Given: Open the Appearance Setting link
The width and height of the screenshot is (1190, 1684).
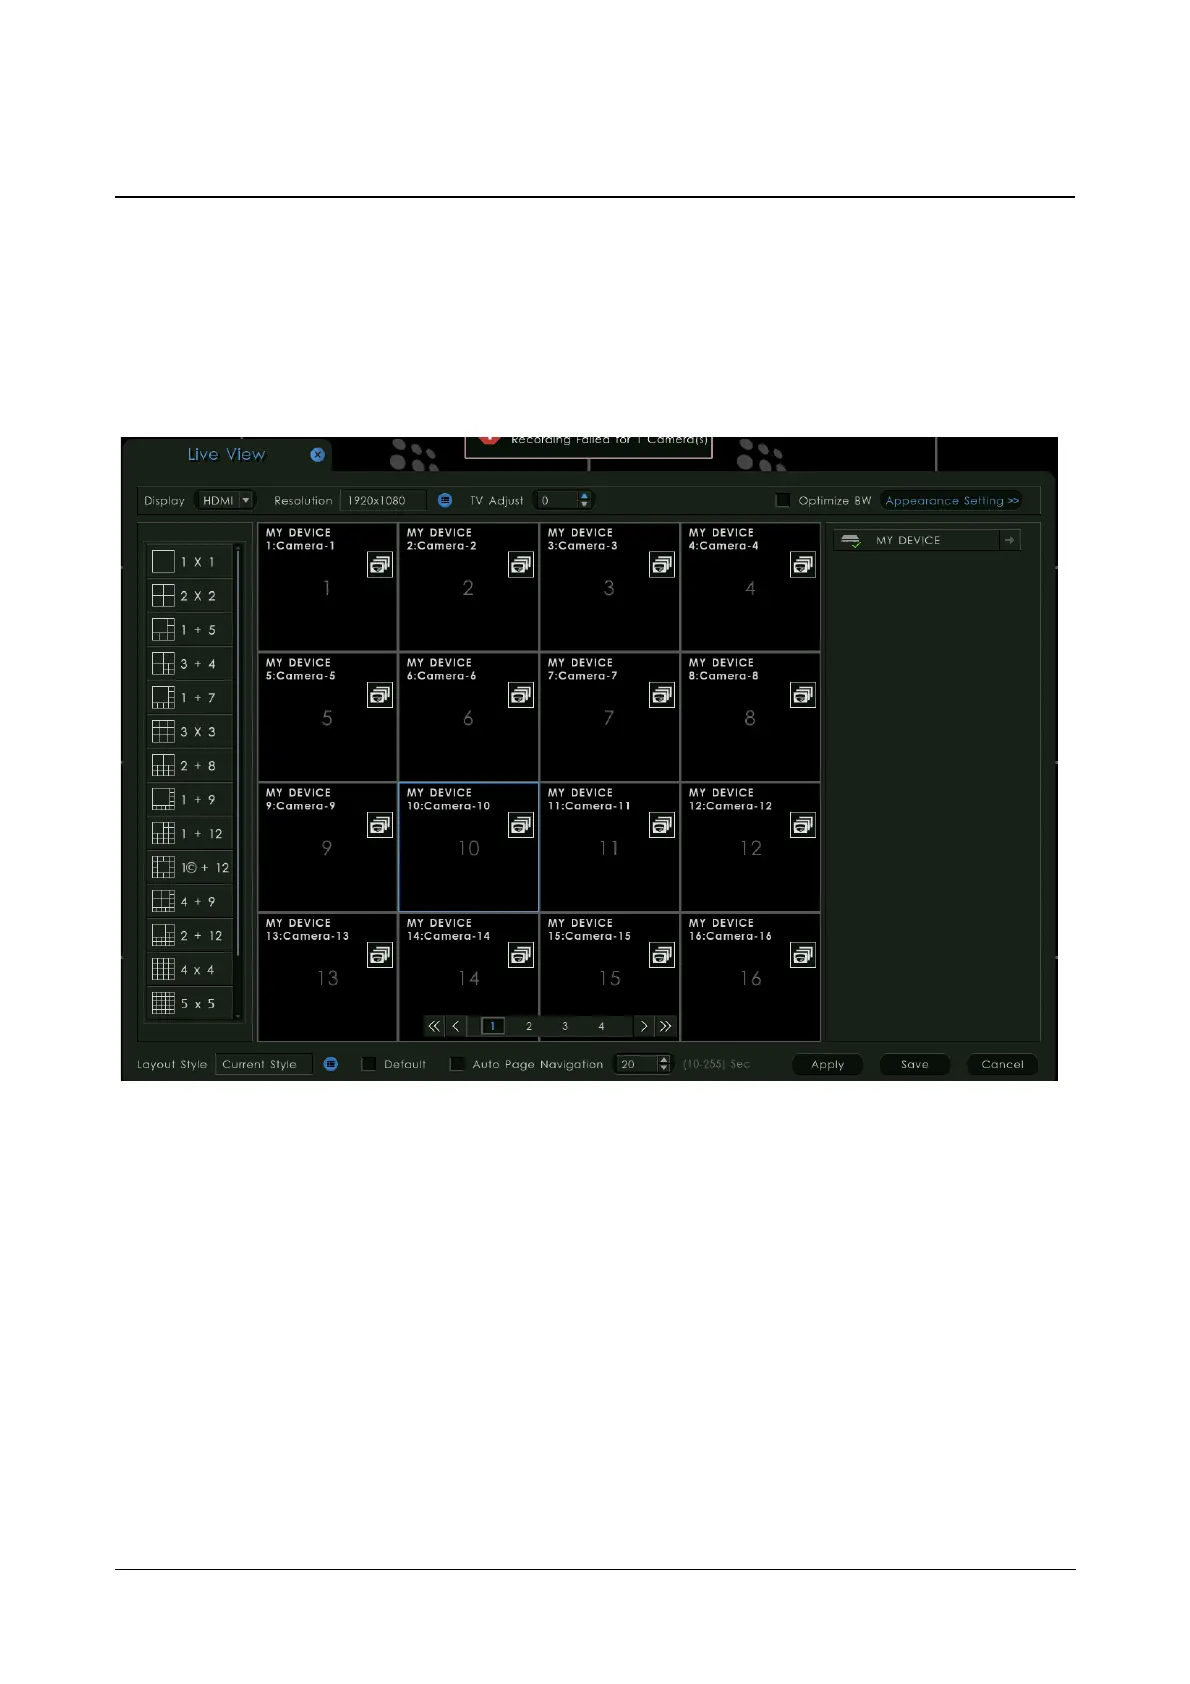Looking at the screenshot, I should (952, 501).
